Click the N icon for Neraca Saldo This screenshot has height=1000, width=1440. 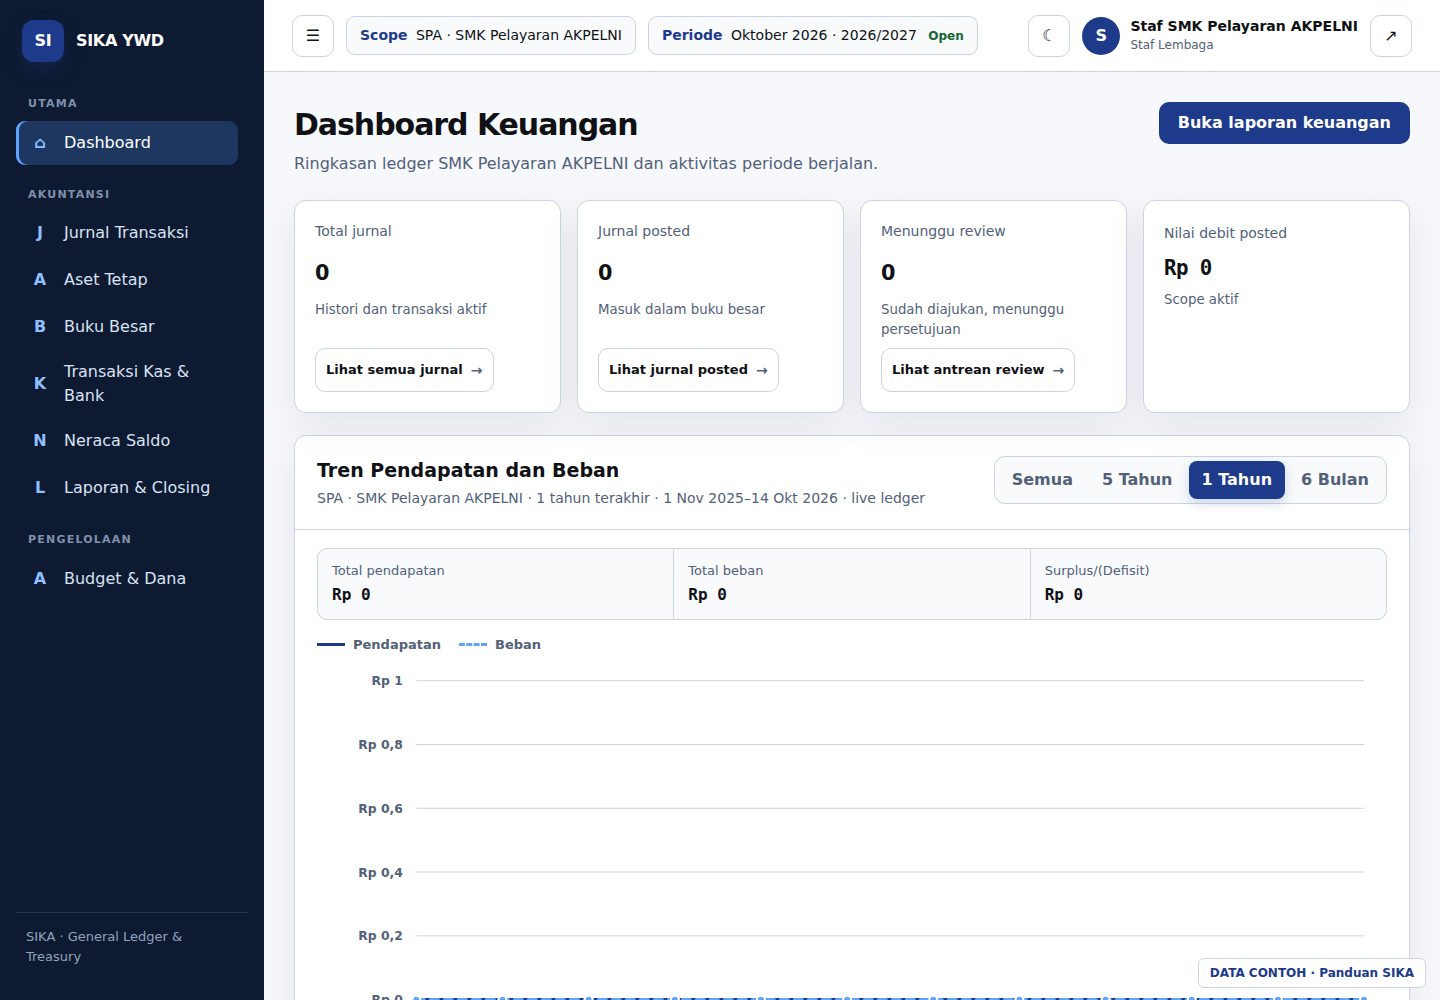(40, 441)
